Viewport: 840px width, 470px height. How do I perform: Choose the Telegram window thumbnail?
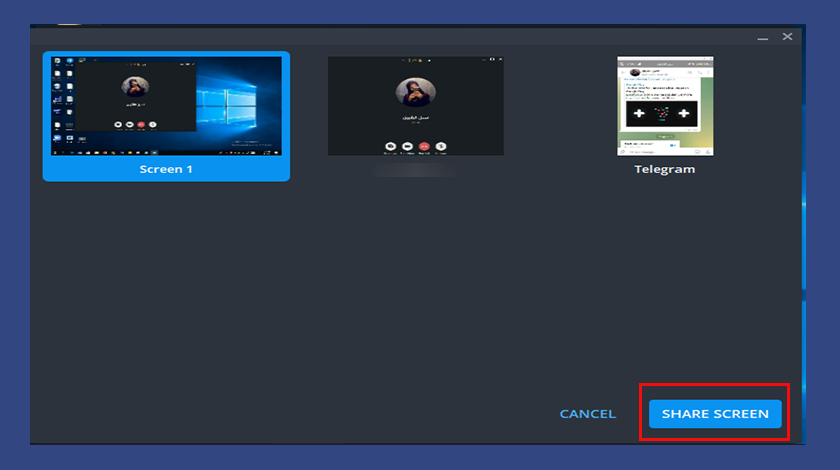[x=665, y=106]
